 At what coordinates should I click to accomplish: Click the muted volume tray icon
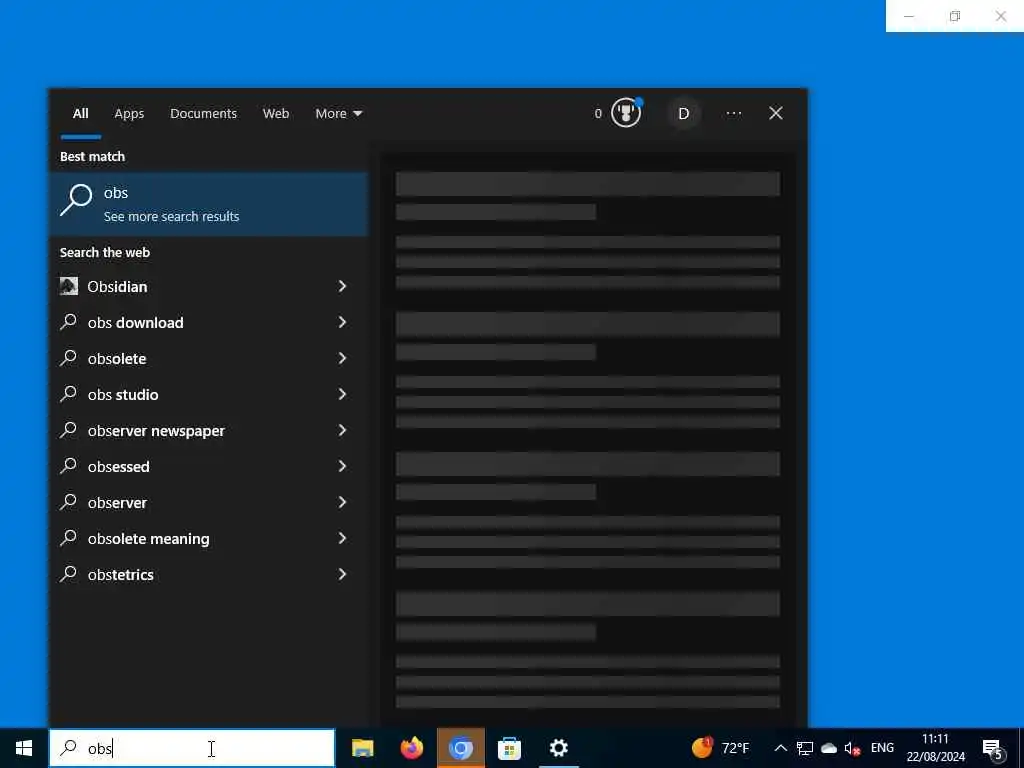coord(852,748)
